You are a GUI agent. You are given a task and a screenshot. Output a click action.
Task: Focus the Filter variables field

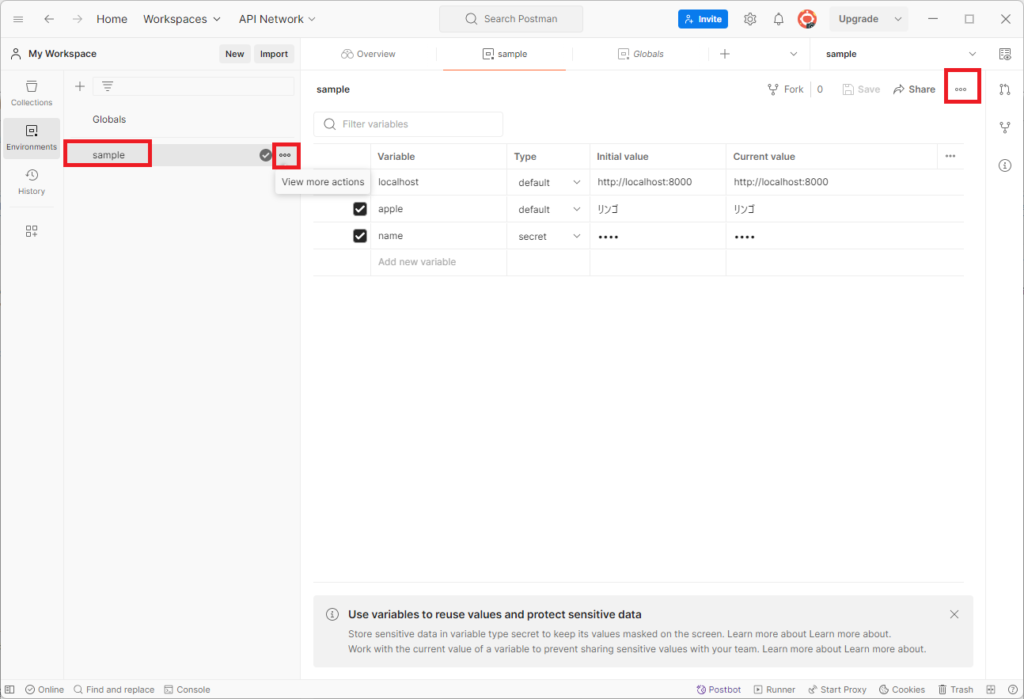(408, 124)
